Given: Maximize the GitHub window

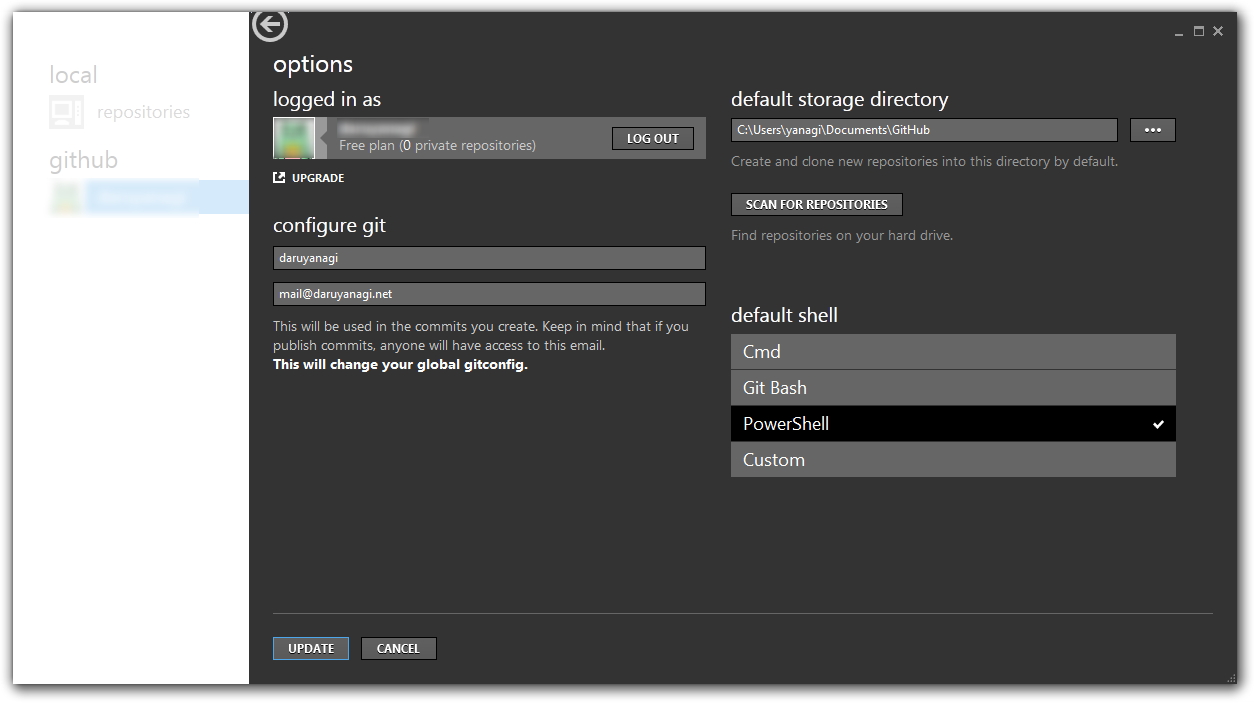Looking at the screenshot, I should [x=1199, y=32].
